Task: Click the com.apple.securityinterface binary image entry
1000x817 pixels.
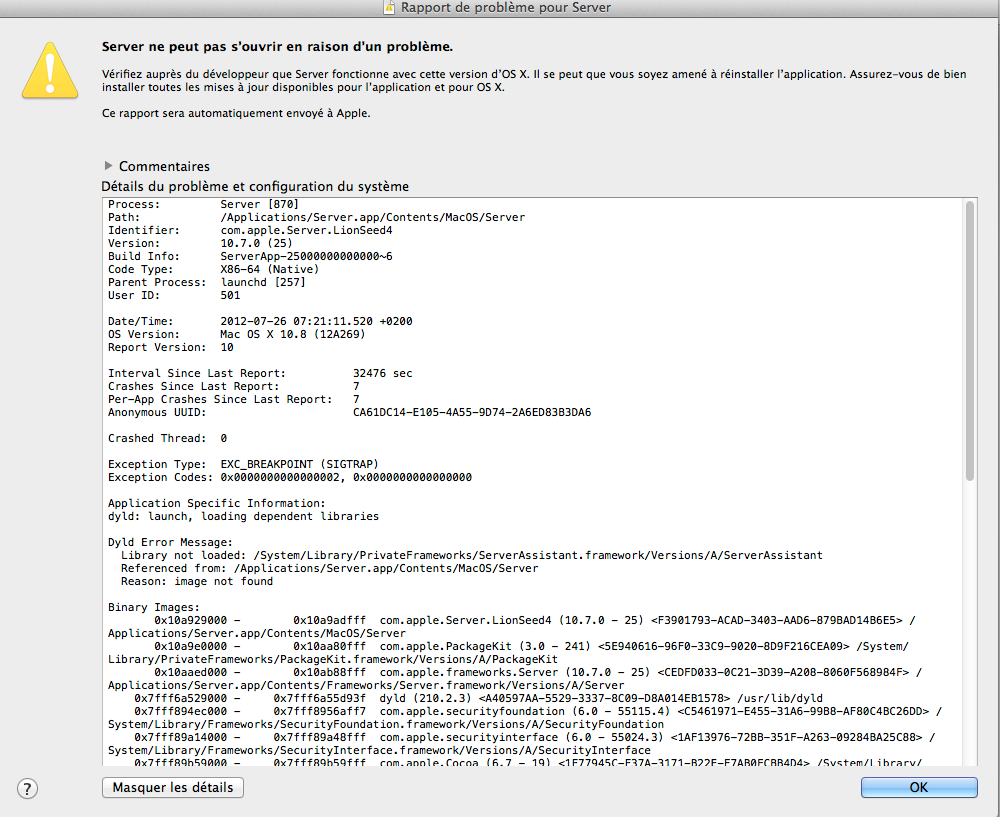Action: (x=522, y=744)
